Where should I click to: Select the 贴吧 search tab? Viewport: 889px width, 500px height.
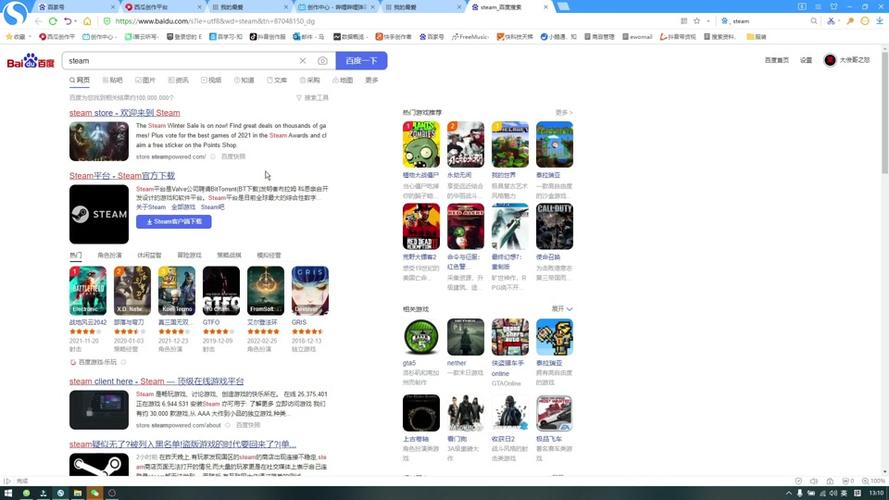tap(113, 80)
